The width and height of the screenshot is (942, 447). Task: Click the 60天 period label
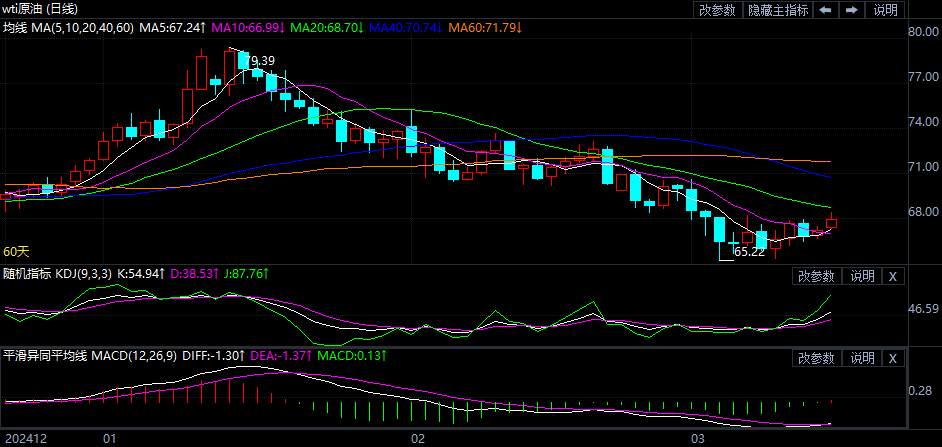coord(17,252)
